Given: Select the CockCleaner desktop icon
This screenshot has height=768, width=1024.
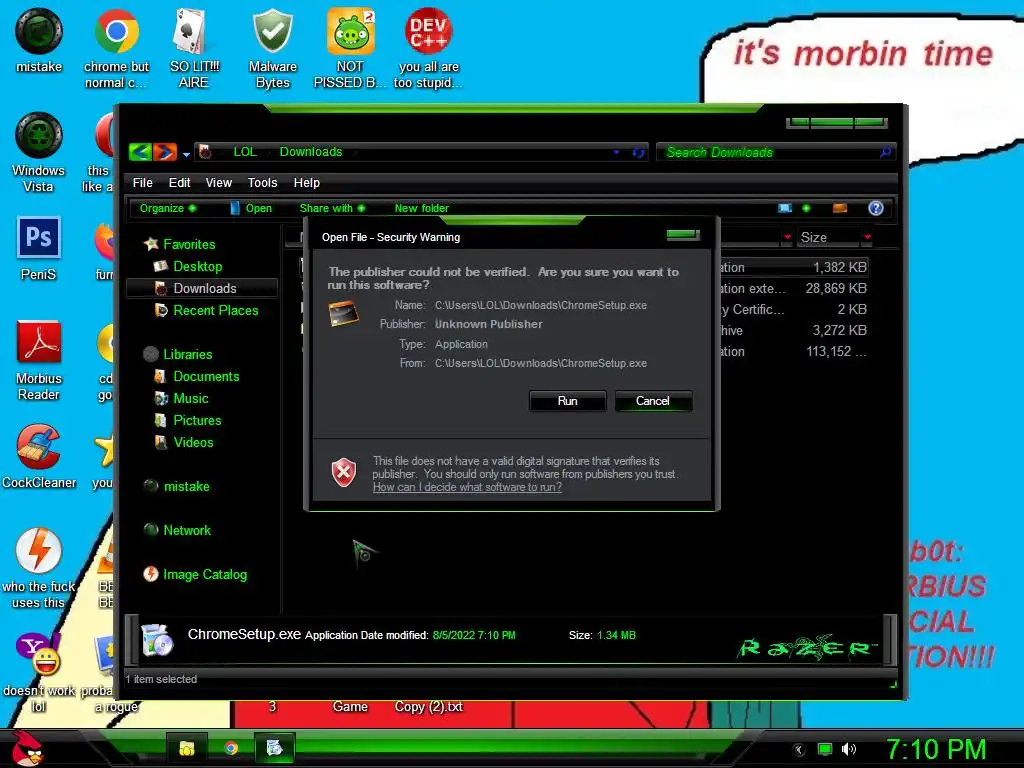Looking at the screenshot, I should (39, 456).
